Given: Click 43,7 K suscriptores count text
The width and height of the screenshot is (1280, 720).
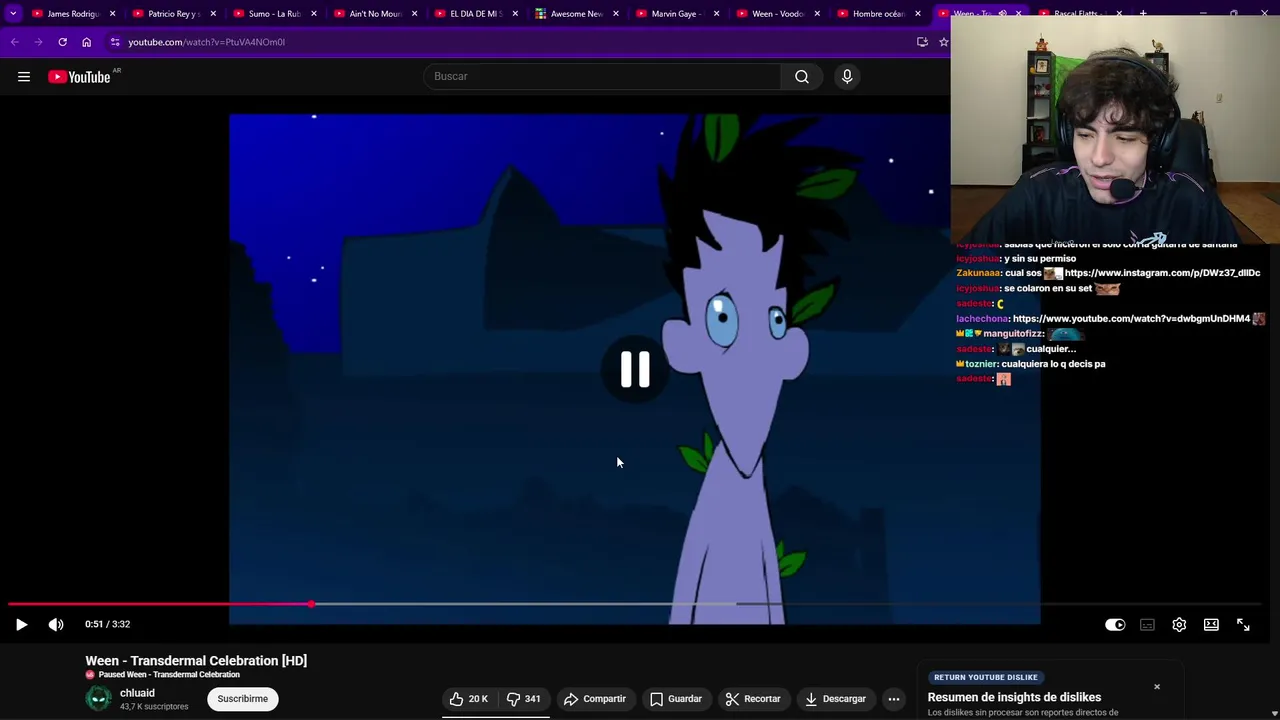Looking at the screenshot, I should (154, 707).
